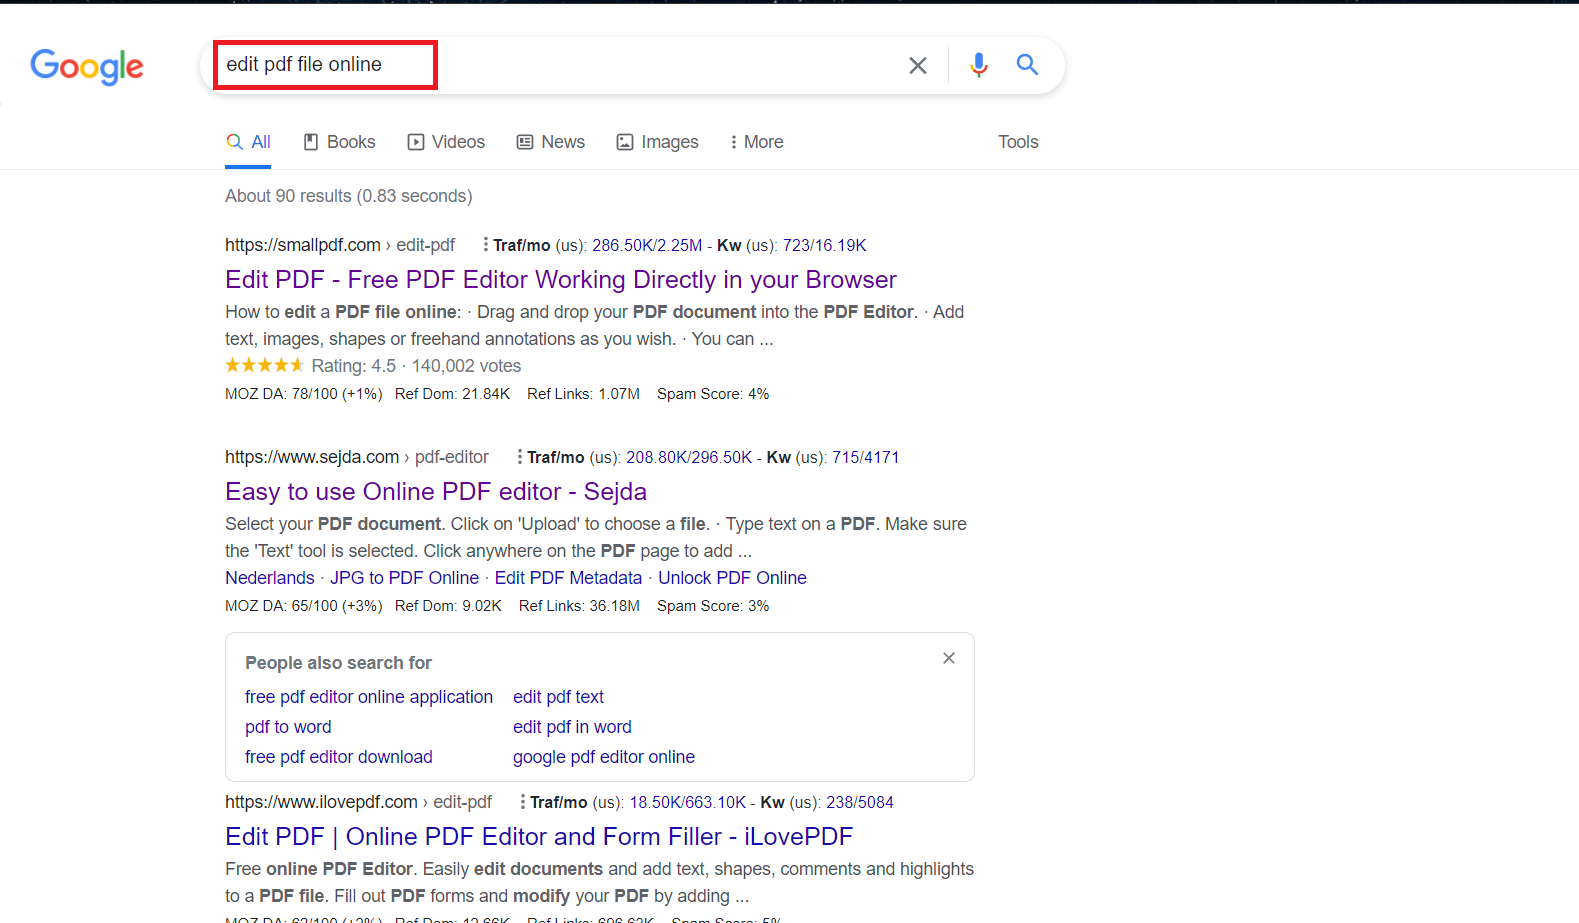Viewport: 1579px width, 923px height.
Task: Start voice search with microphone icon
Action: [979, 65]
